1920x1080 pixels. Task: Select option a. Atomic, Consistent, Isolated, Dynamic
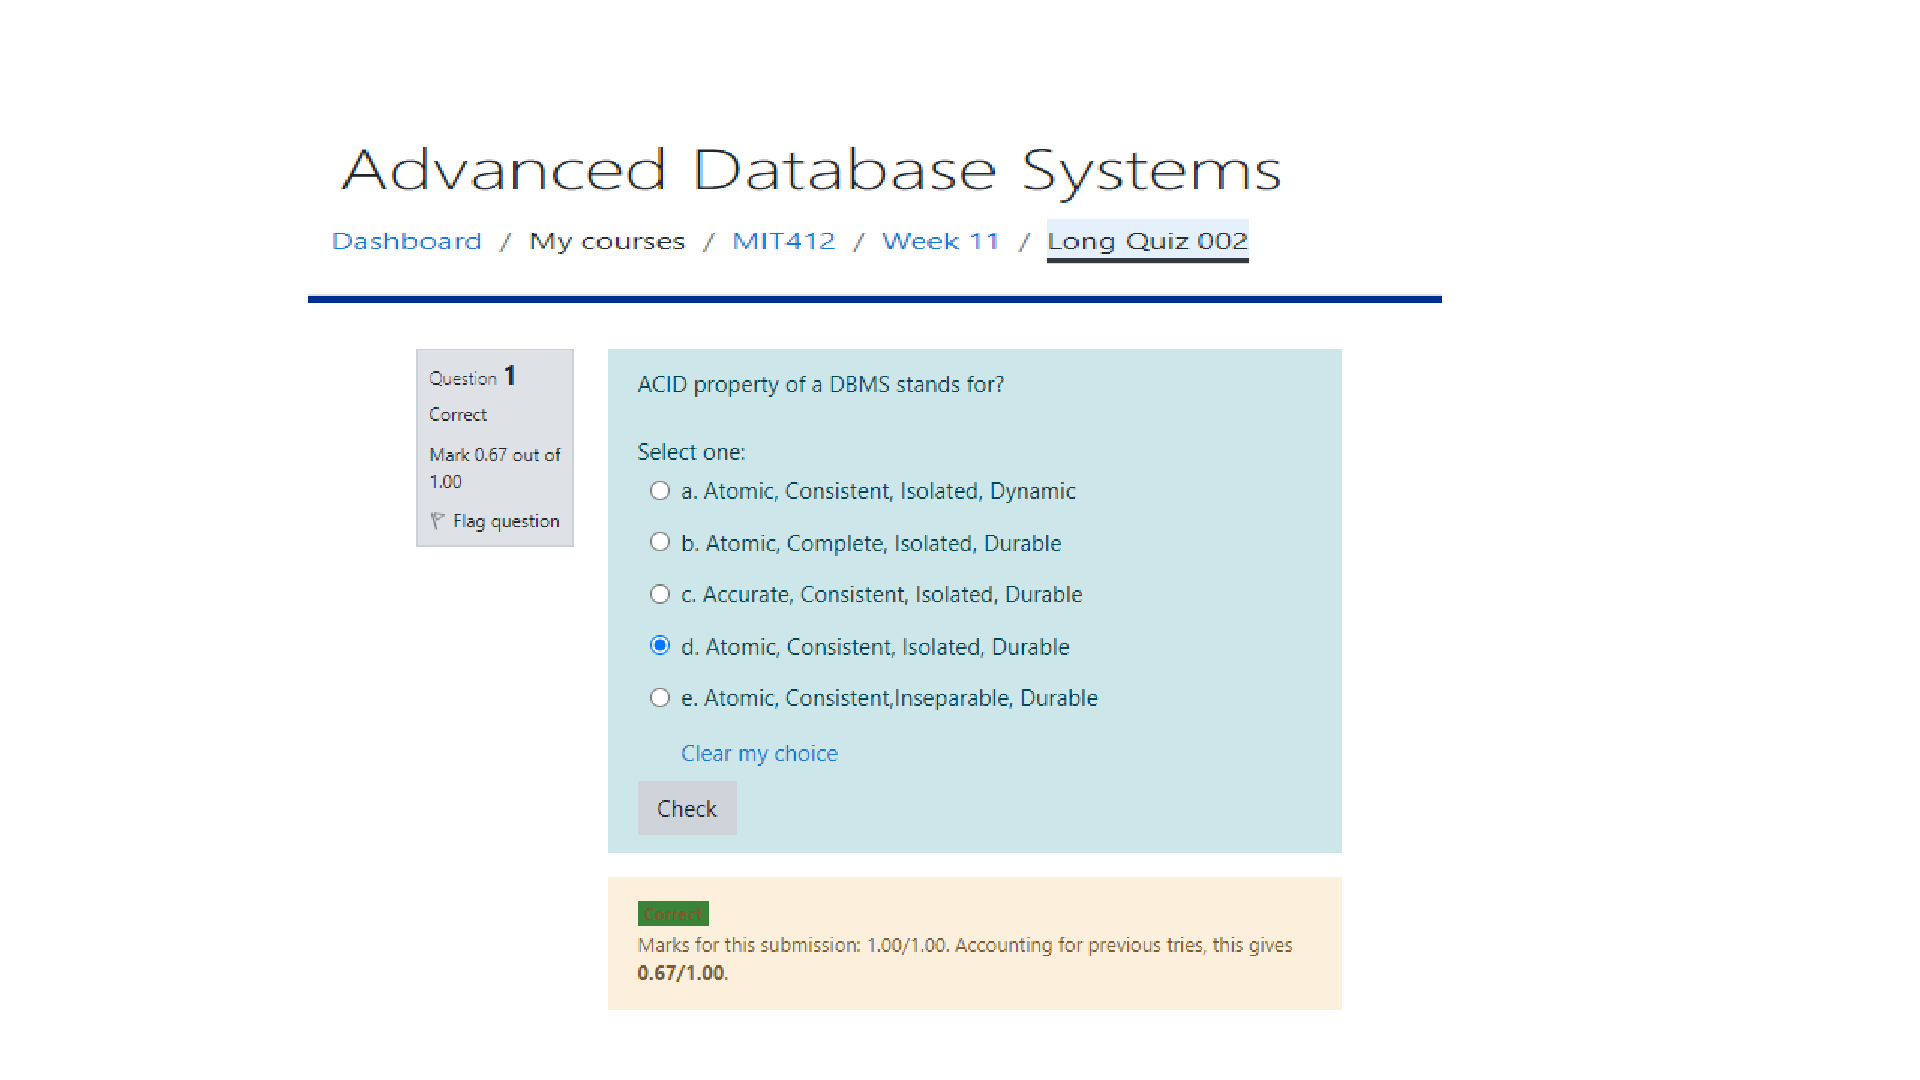point(659,491)
